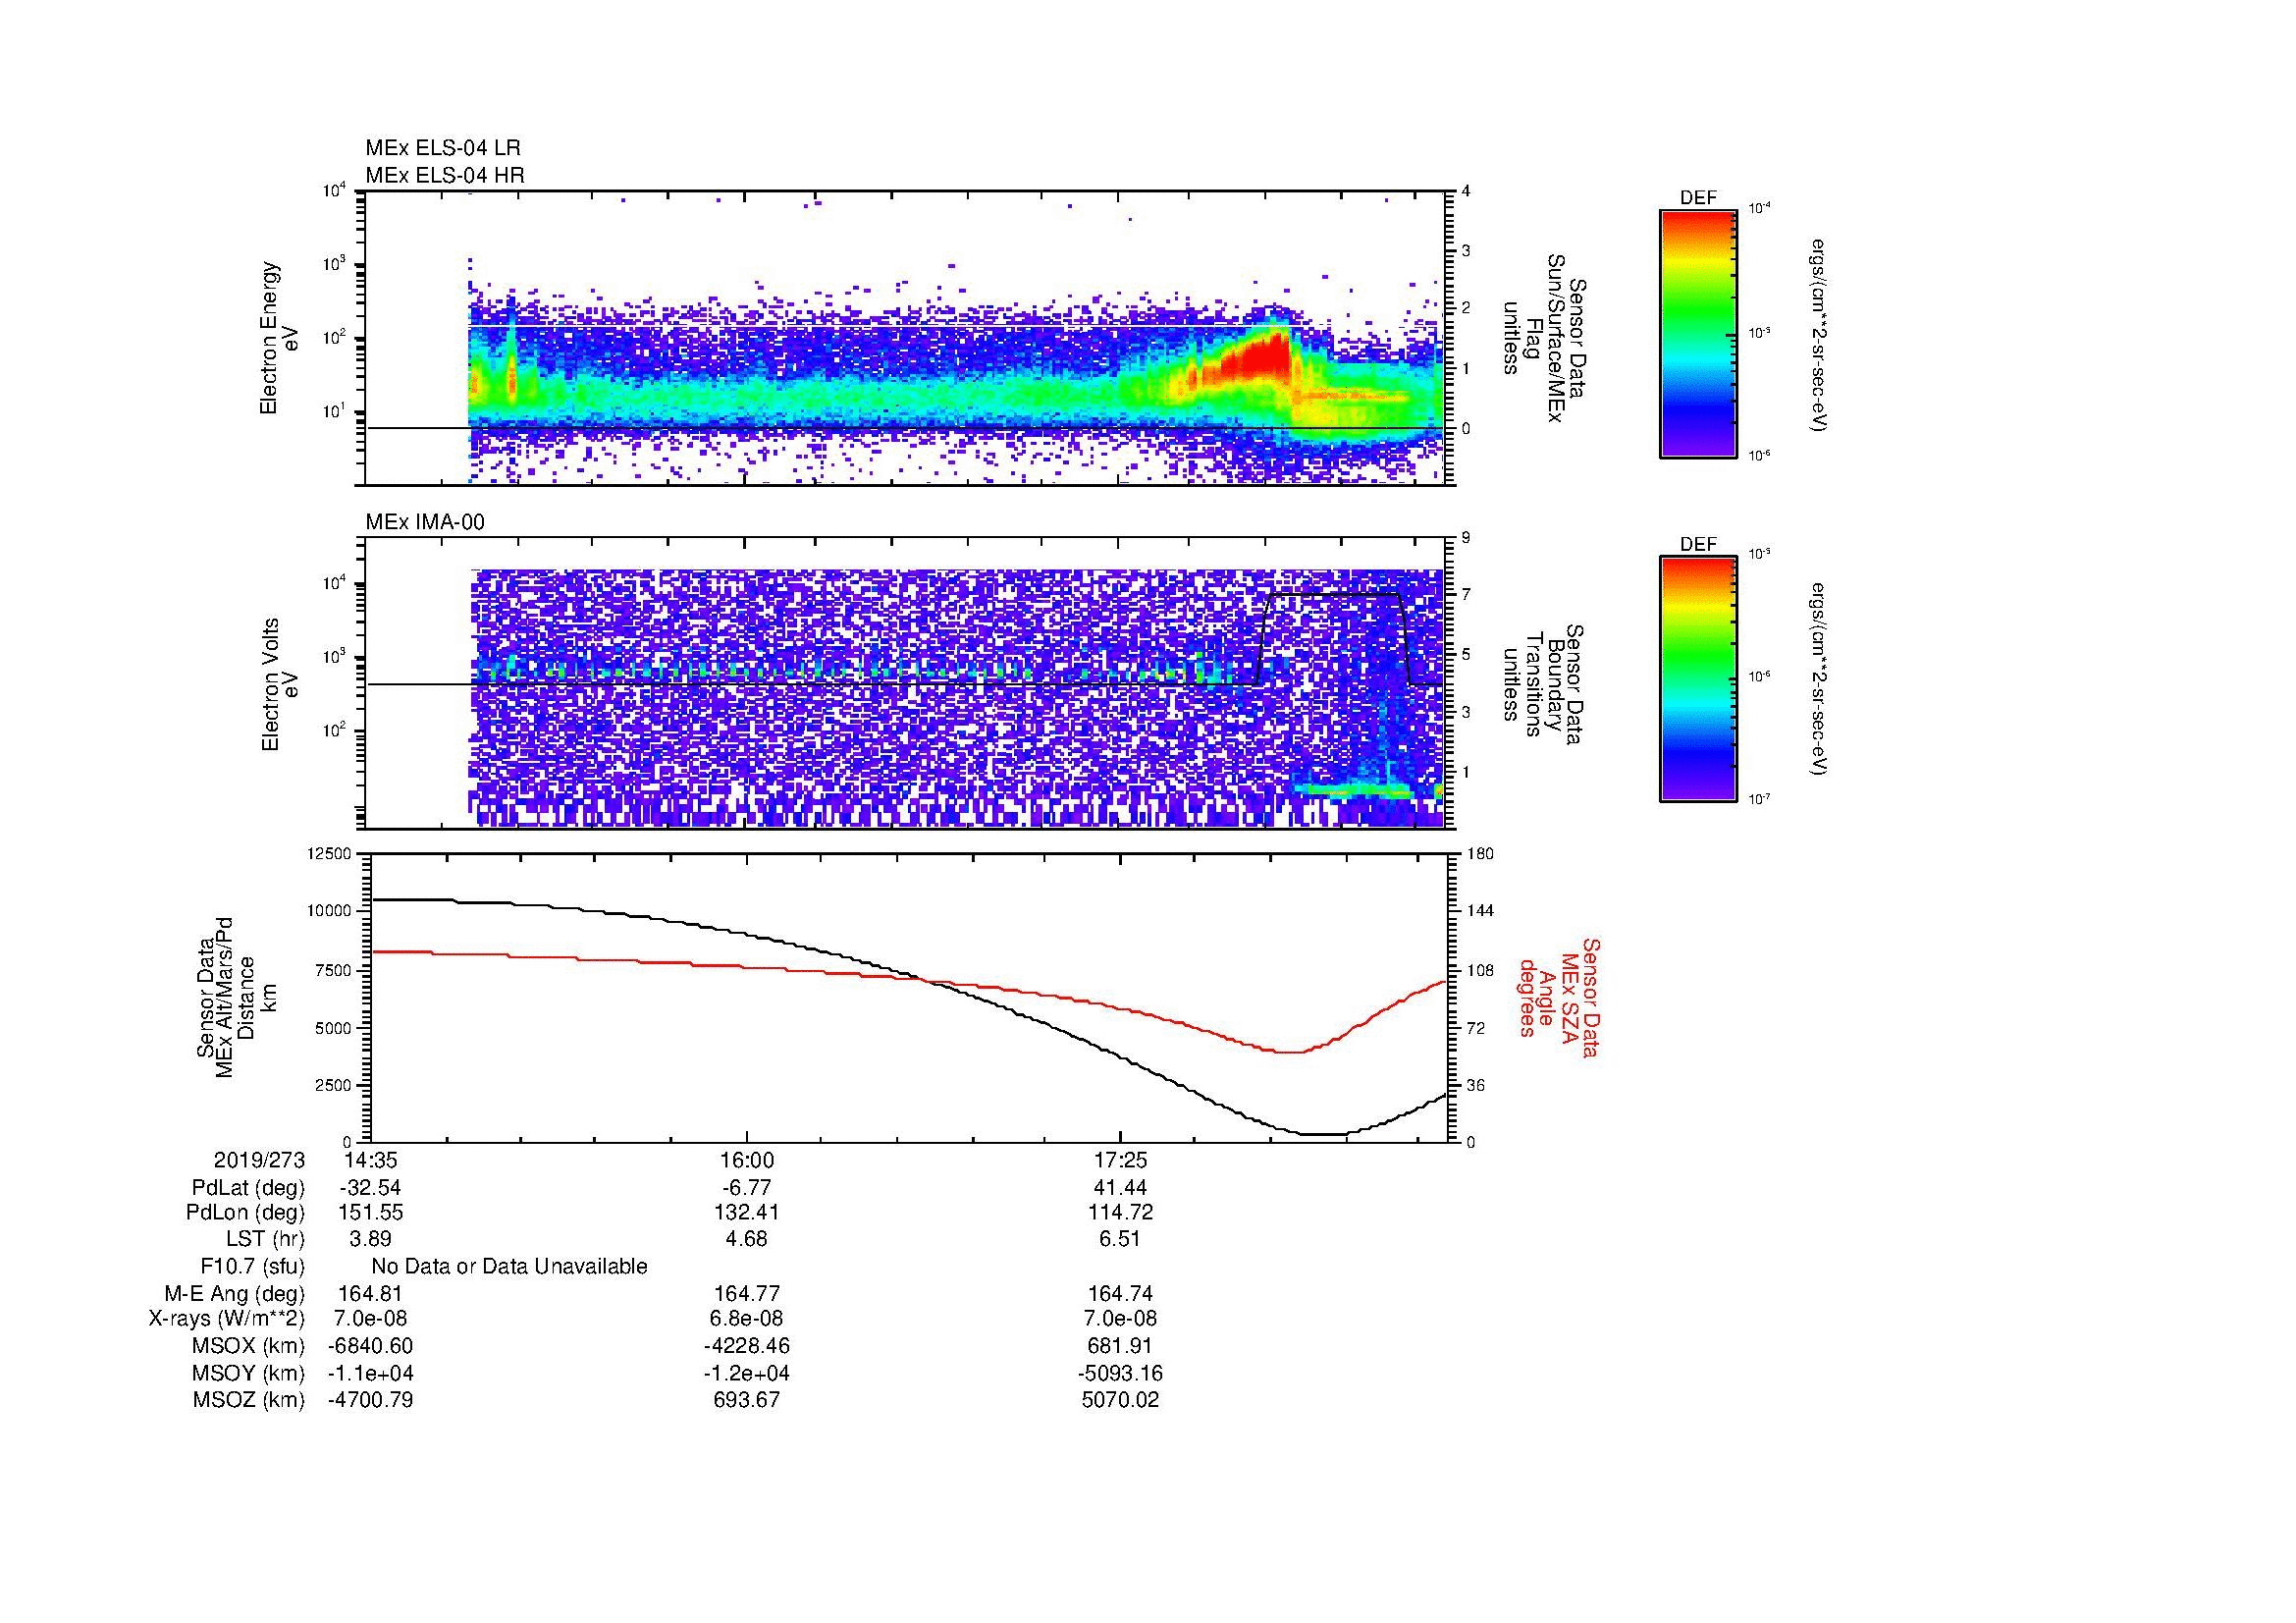The height and width of the screenshot is (1623, 2296).
Task: Click the MSOY value '-1.2e+04'
Action: coord(746,1373)
